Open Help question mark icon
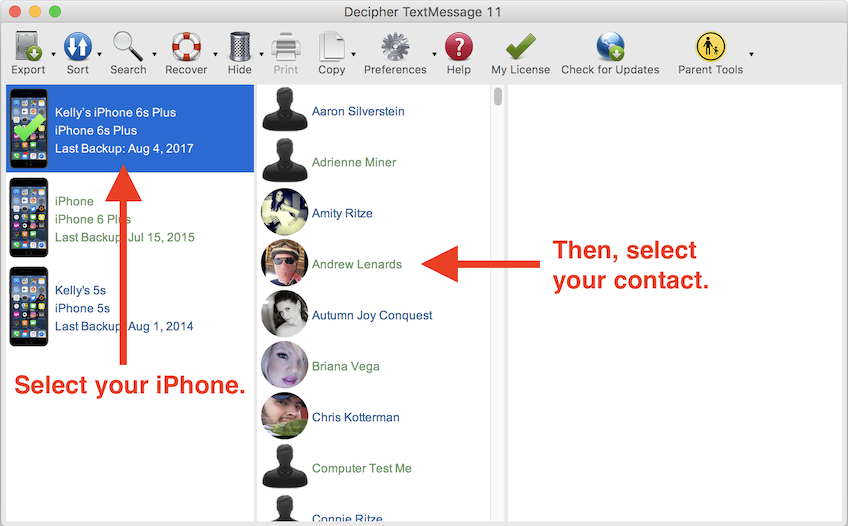Screen dimensions: 848x526 (x=458, y=47)
